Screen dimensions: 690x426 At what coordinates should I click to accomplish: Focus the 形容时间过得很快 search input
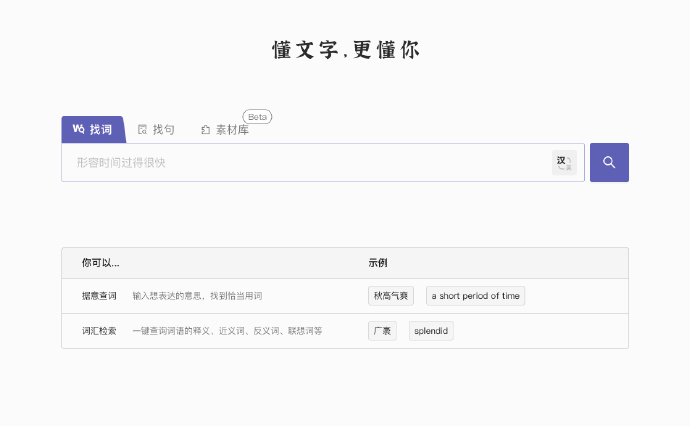coord(300,162)
